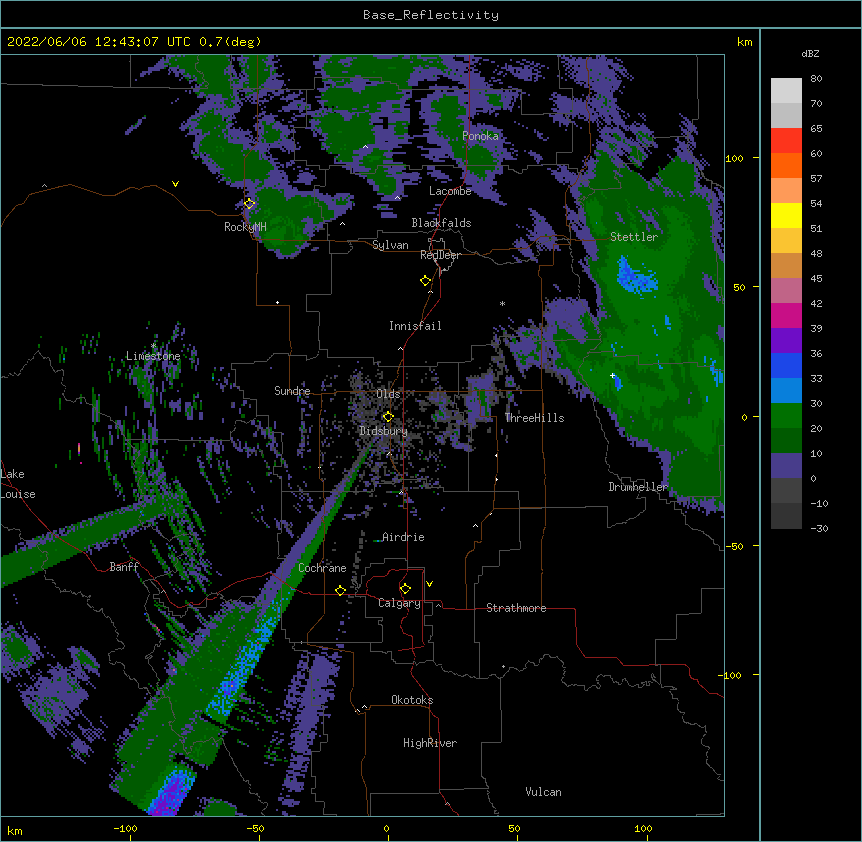The height and width of the screenshot is (842, 862).
Task: Select the Sundre label
Action: click(292, 391)
